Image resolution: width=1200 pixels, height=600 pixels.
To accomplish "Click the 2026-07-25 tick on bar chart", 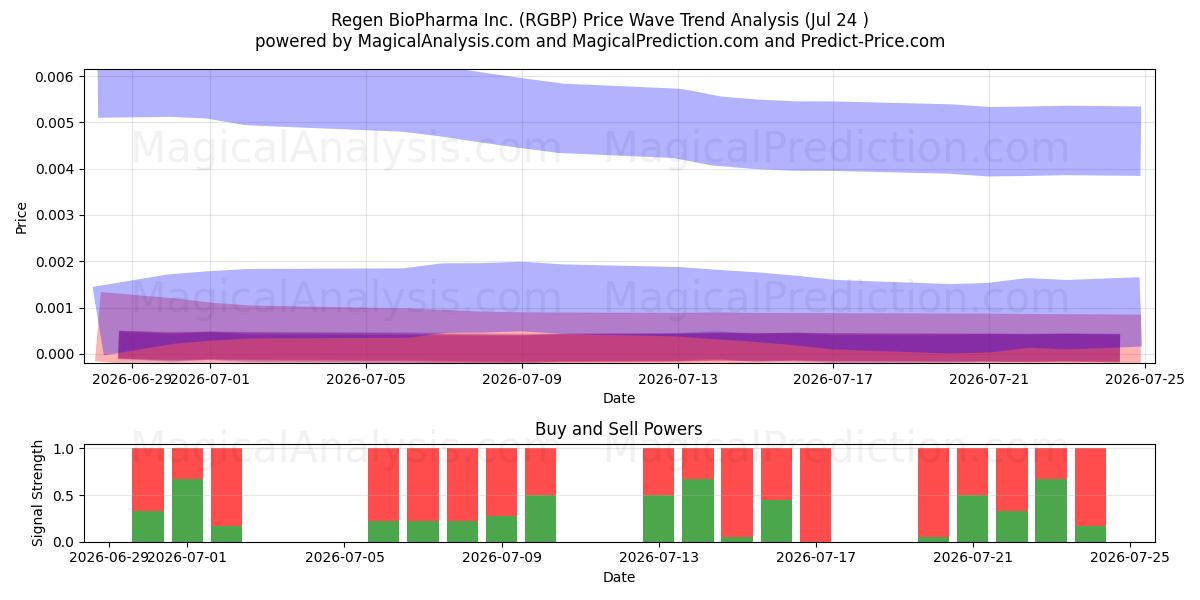I will (1130, 557).
